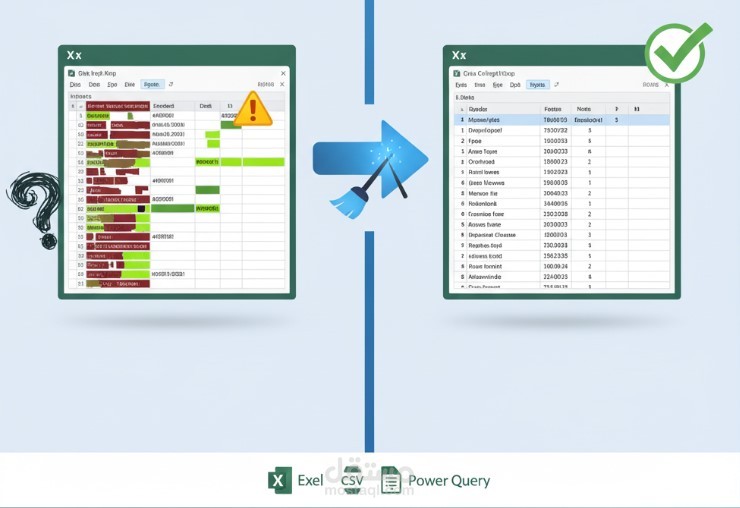Select the highlighted menu tab in left window
The height and width of the screenshot is (508, 740).
[152, 85]
